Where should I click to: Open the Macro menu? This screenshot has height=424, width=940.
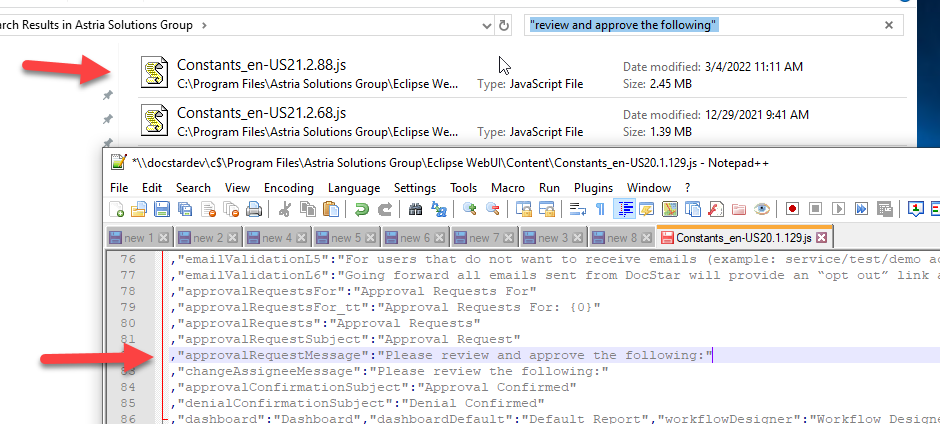click(x=508, y=188)
